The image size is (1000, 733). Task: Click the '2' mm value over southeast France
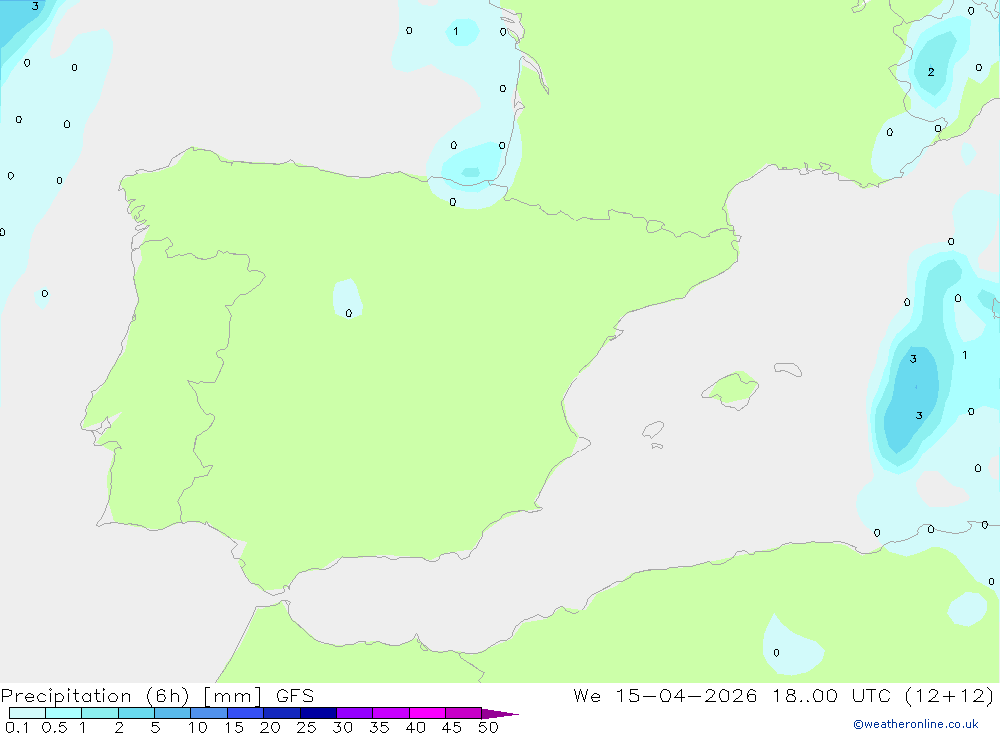pyautogui.click(x=931, y=72)
